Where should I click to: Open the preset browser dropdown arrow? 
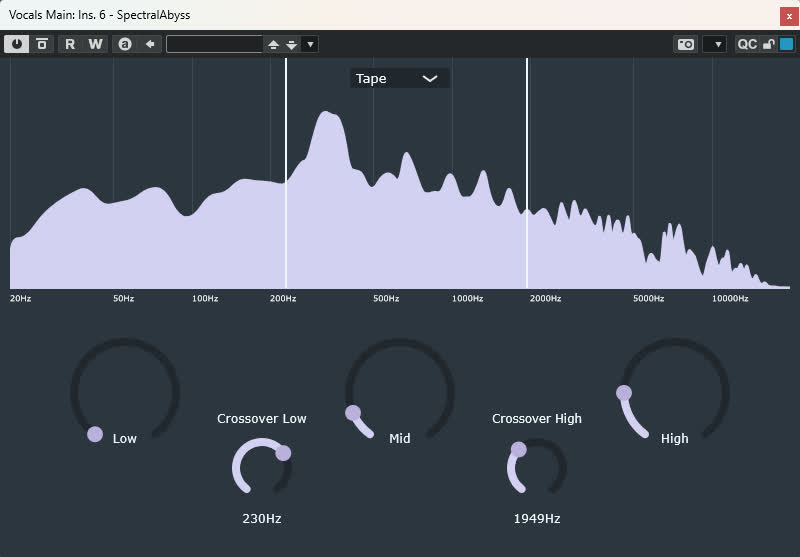310,44
